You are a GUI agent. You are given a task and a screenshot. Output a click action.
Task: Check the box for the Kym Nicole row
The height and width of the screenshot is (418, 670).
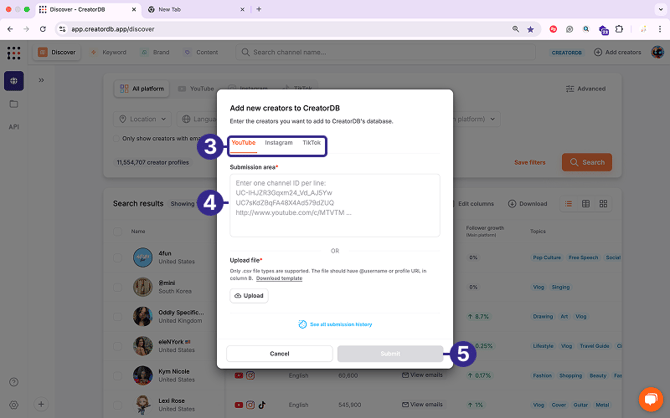[x=117, y=376]
